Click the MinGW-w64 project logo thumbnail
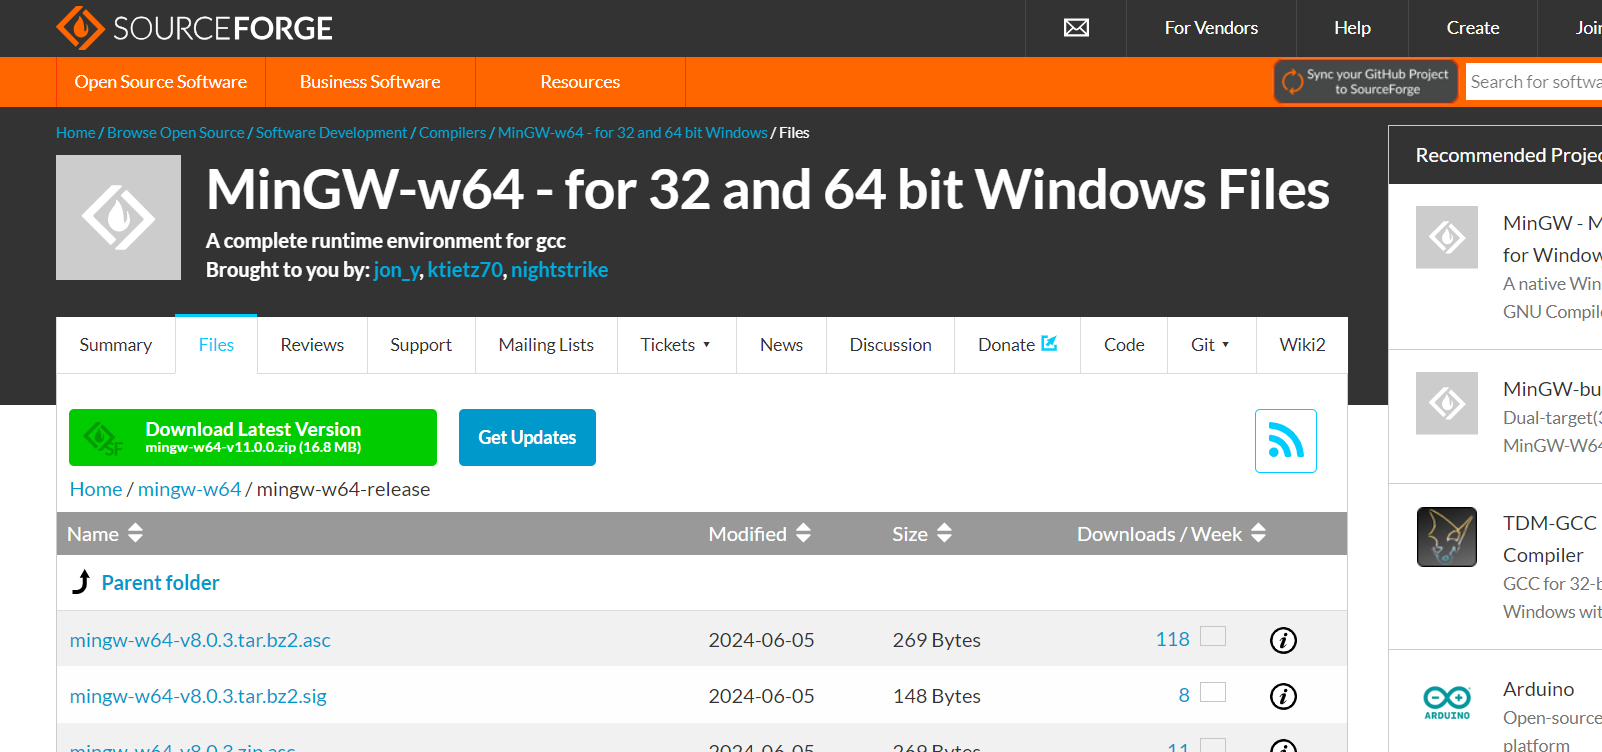The image size is (1602, 752). [x=118, y=217]
